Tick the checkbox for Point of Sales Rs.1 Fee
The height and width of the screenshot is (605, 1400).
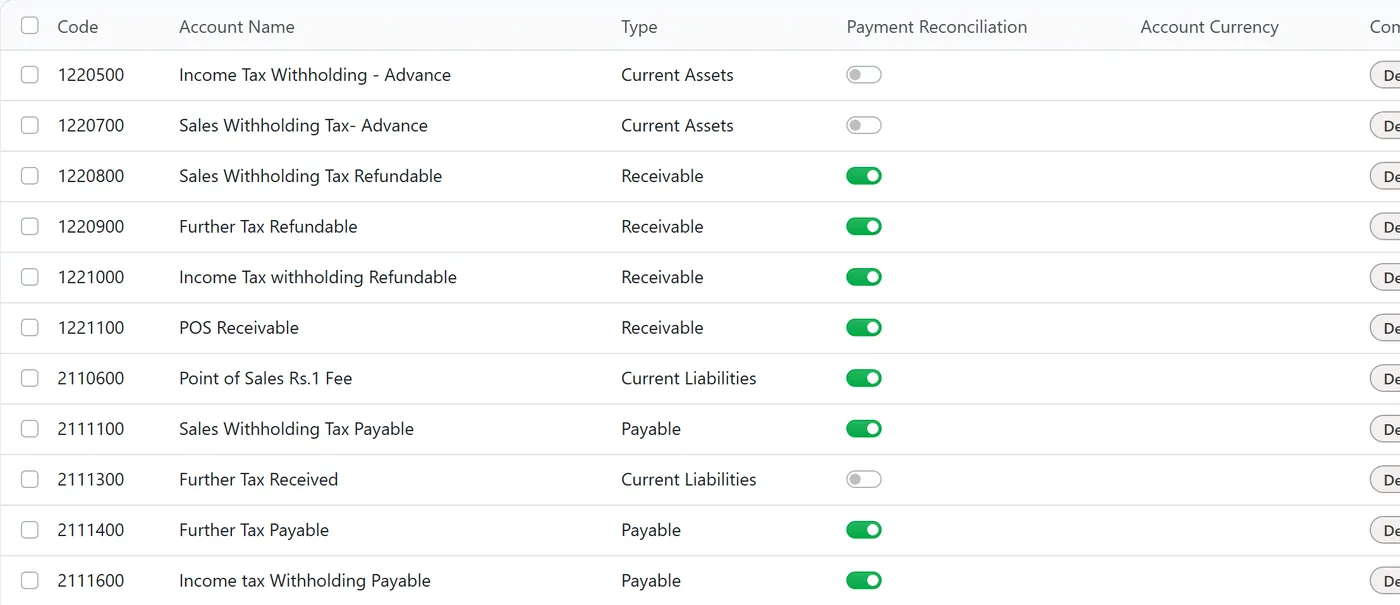[x=30, y=378]
